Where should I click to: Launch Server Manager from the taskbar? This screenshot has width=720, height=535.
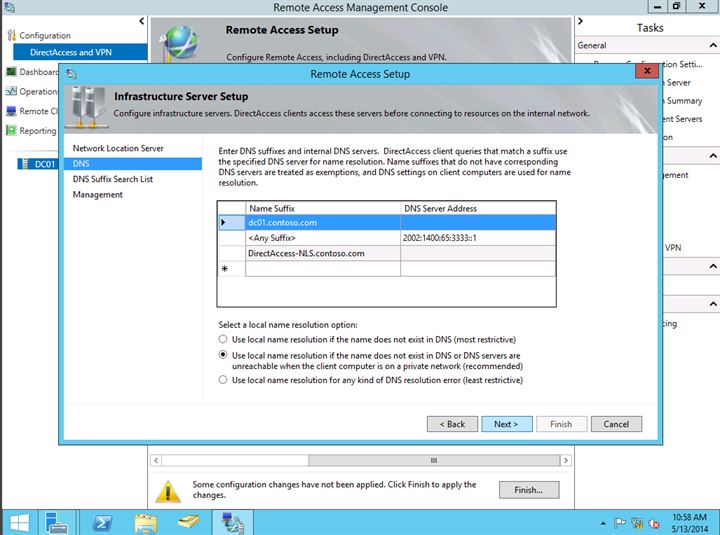57,523
